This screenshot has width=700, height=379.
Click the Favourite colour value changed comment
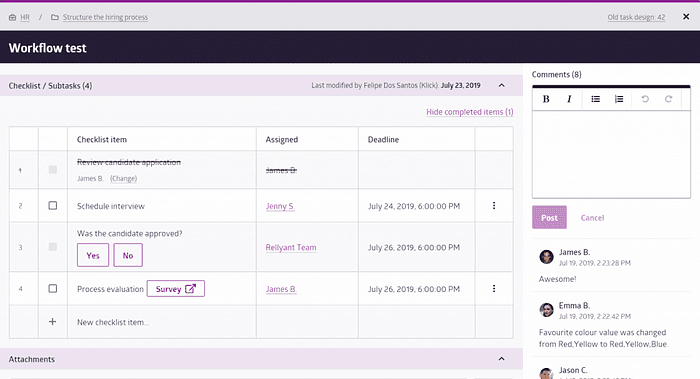604,338
